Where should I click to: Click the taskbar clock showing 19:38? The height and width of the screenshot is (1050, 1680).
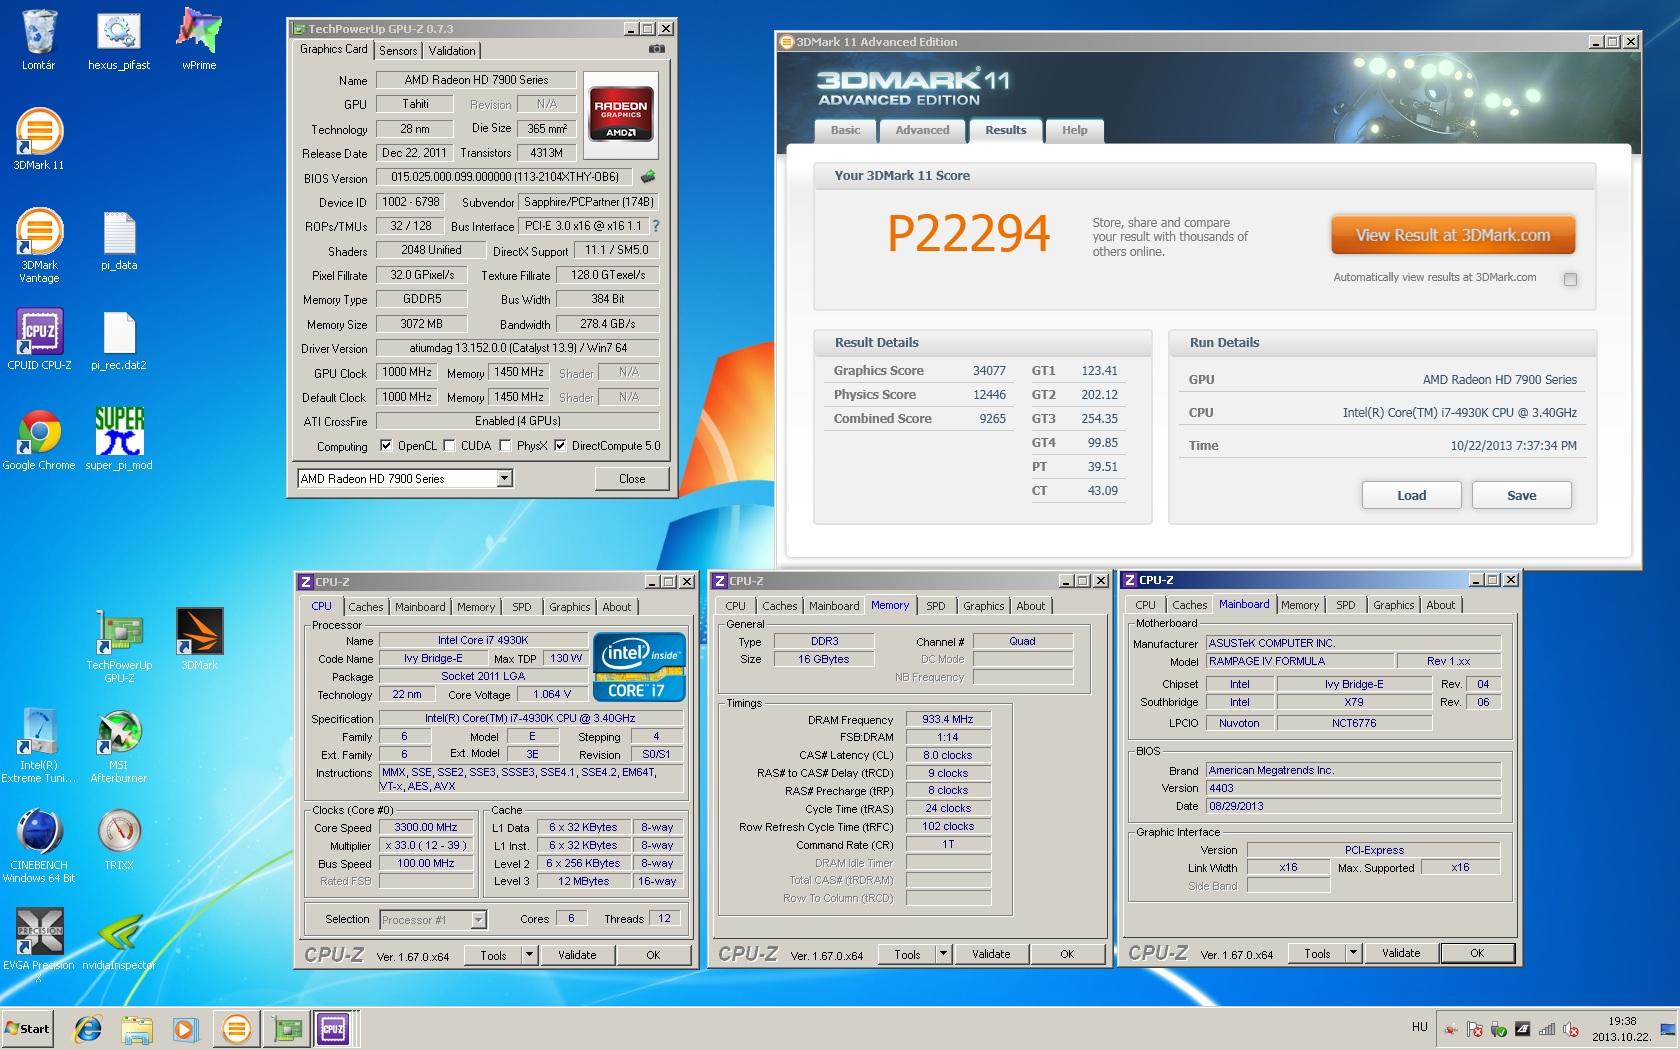(1622, 1029)
